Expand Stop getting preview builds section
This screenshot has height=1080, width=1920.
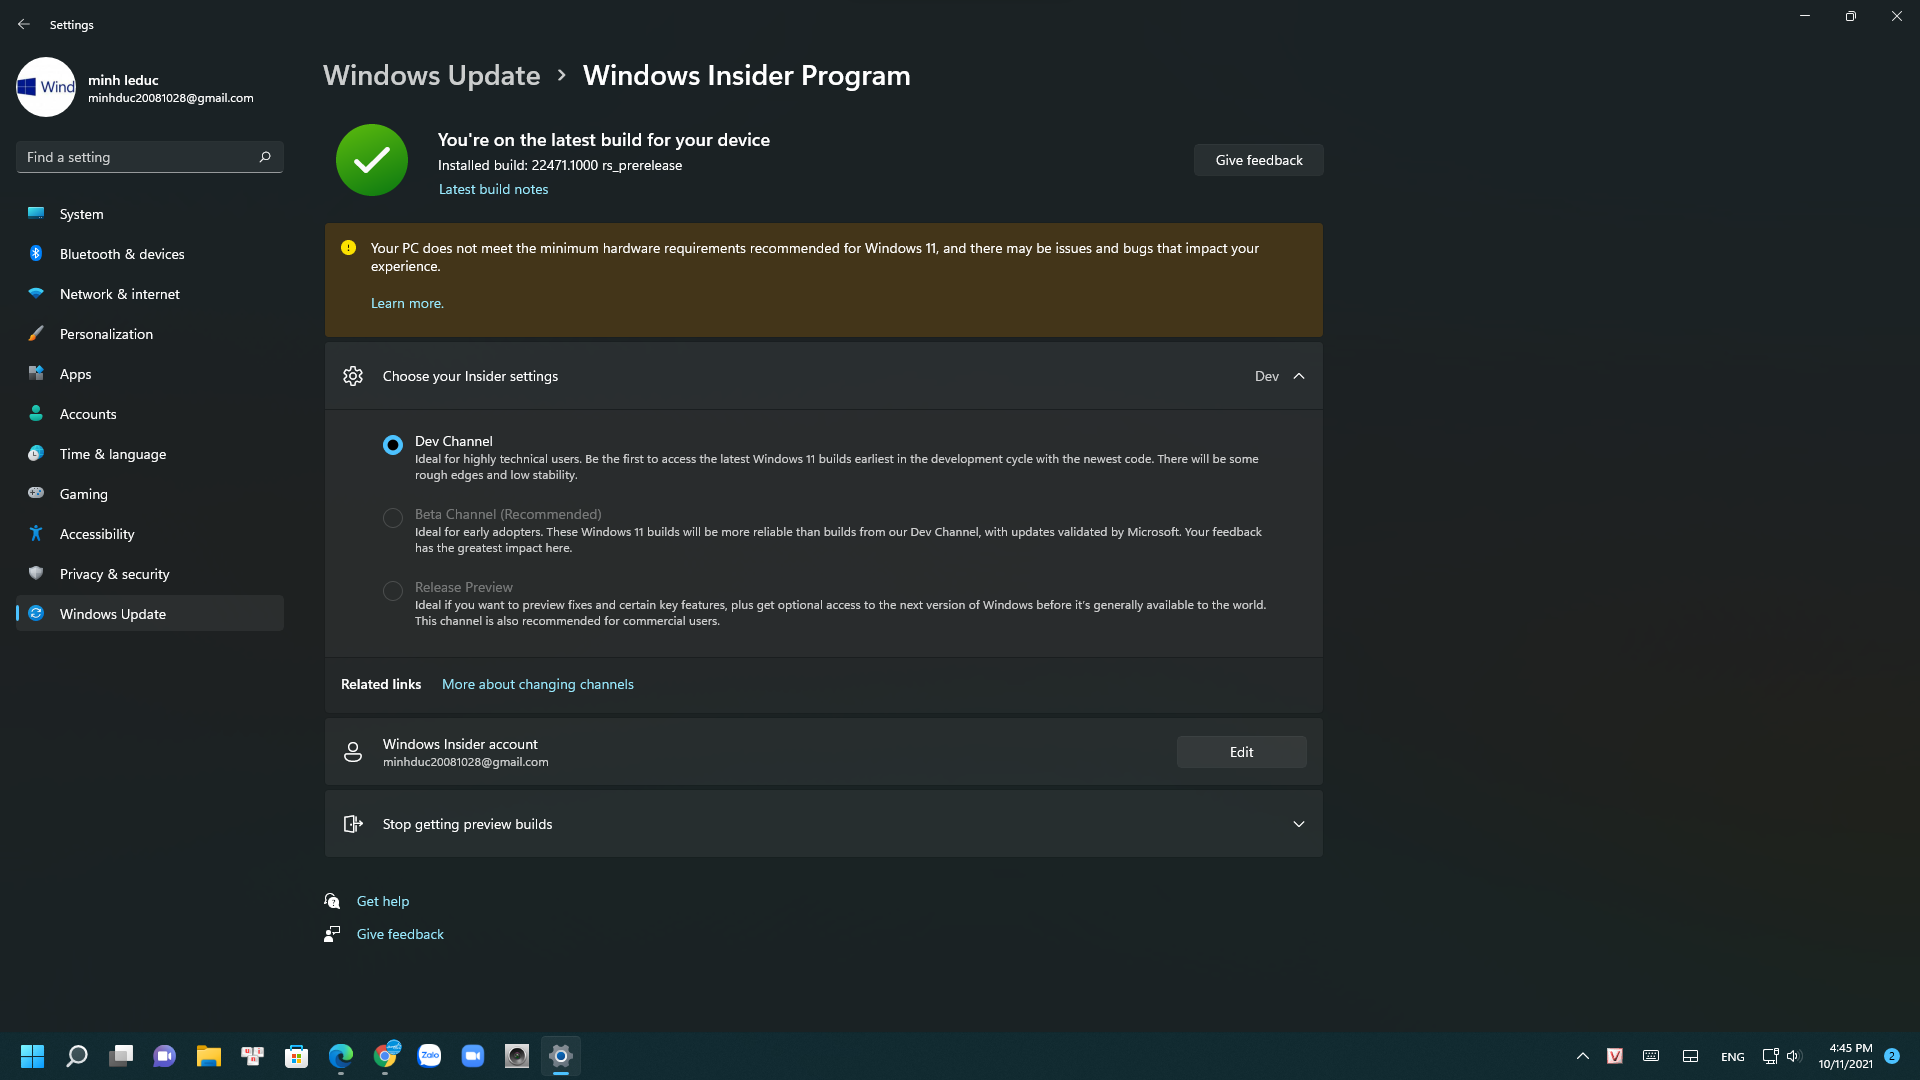[x=1299, y=824]
